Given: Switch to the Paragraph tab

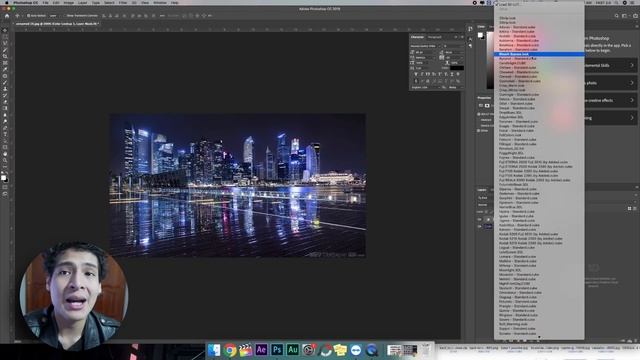Looking at the screenshot, I should tap(434, 37).
